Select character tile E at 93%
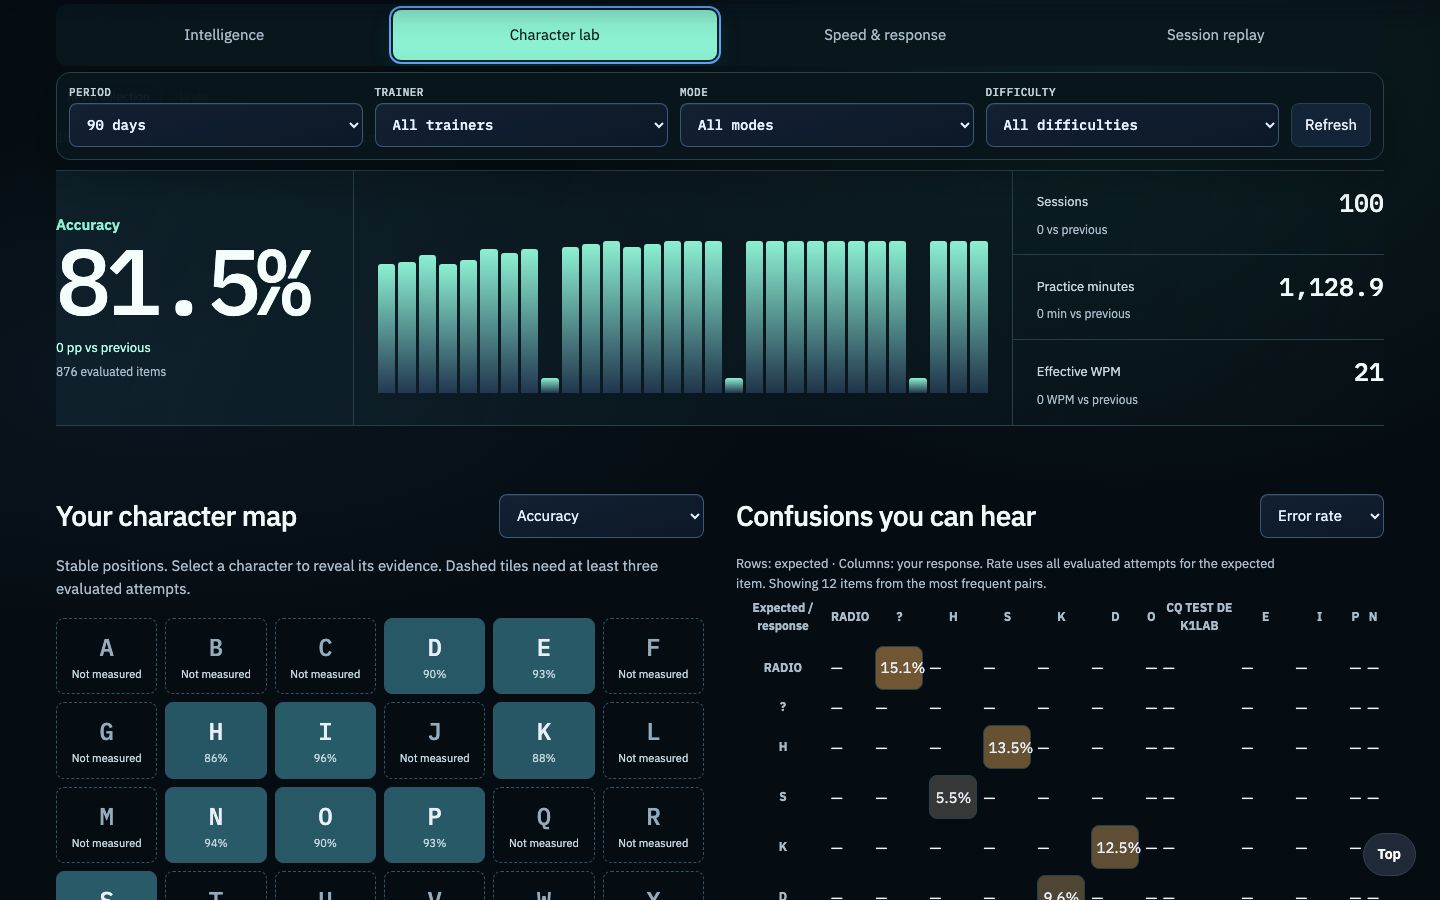 (544, 656)
